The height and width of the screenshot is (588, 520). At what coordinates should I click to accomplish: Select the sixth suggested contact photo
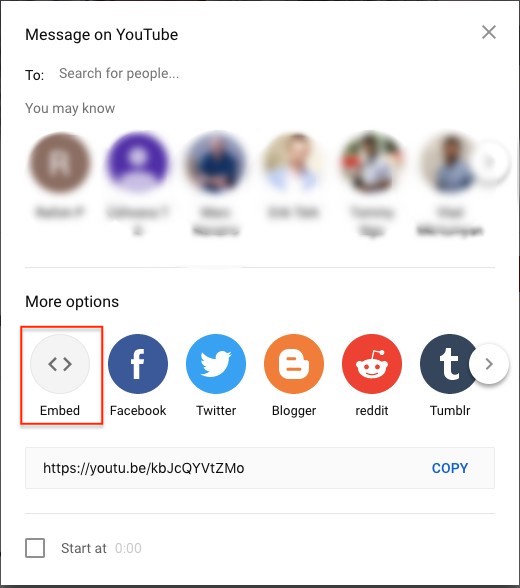click(x=448, y=162)
